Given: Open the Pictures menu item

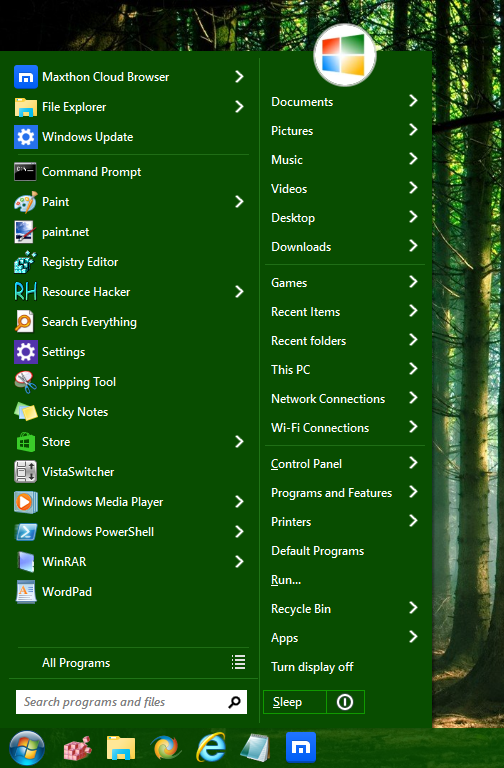Looking at the screenshot, I should 345,130.
